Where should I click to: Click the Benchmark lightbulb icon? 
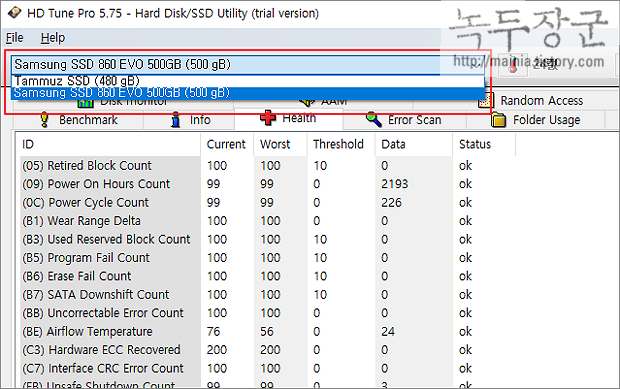pos(45,119)
